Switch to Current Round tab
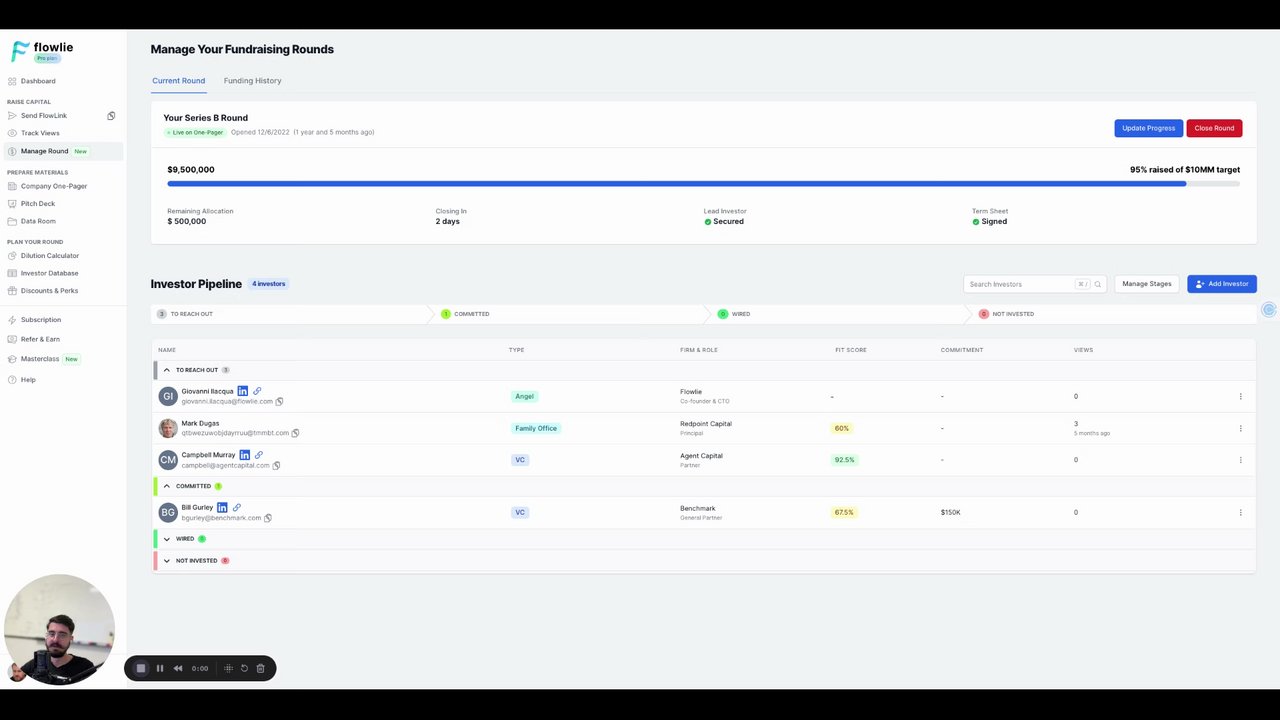 point(179,80)
